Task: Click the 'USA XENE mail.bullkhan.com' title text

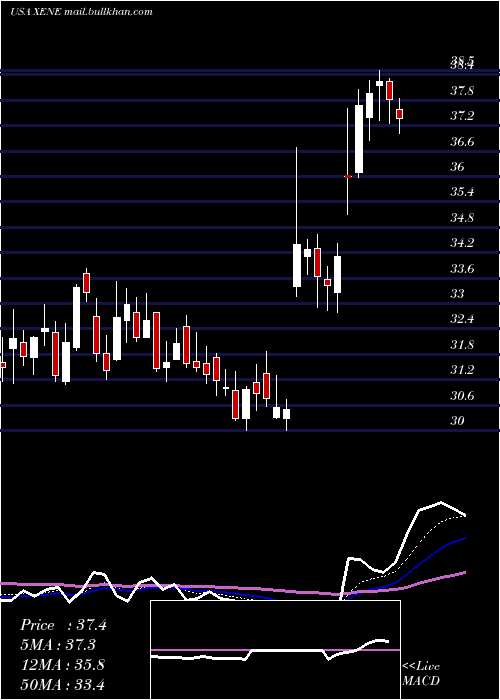Action: 81,12
